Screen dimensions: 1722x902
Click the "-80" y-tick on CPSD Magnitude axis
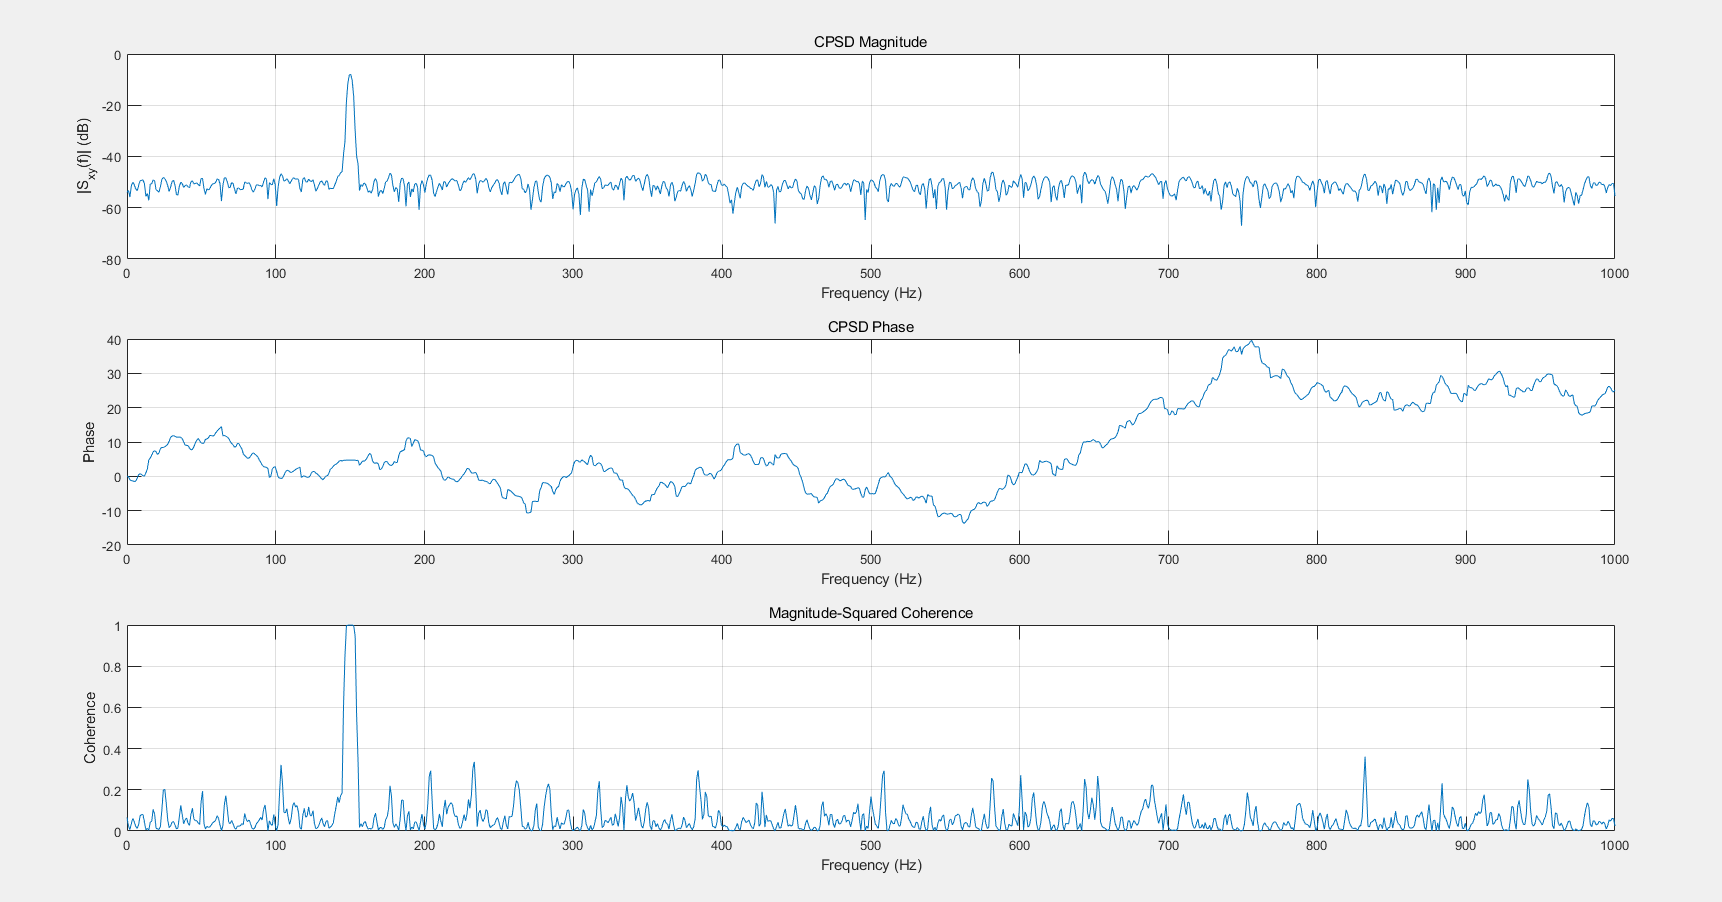click(x=110, y=259)
